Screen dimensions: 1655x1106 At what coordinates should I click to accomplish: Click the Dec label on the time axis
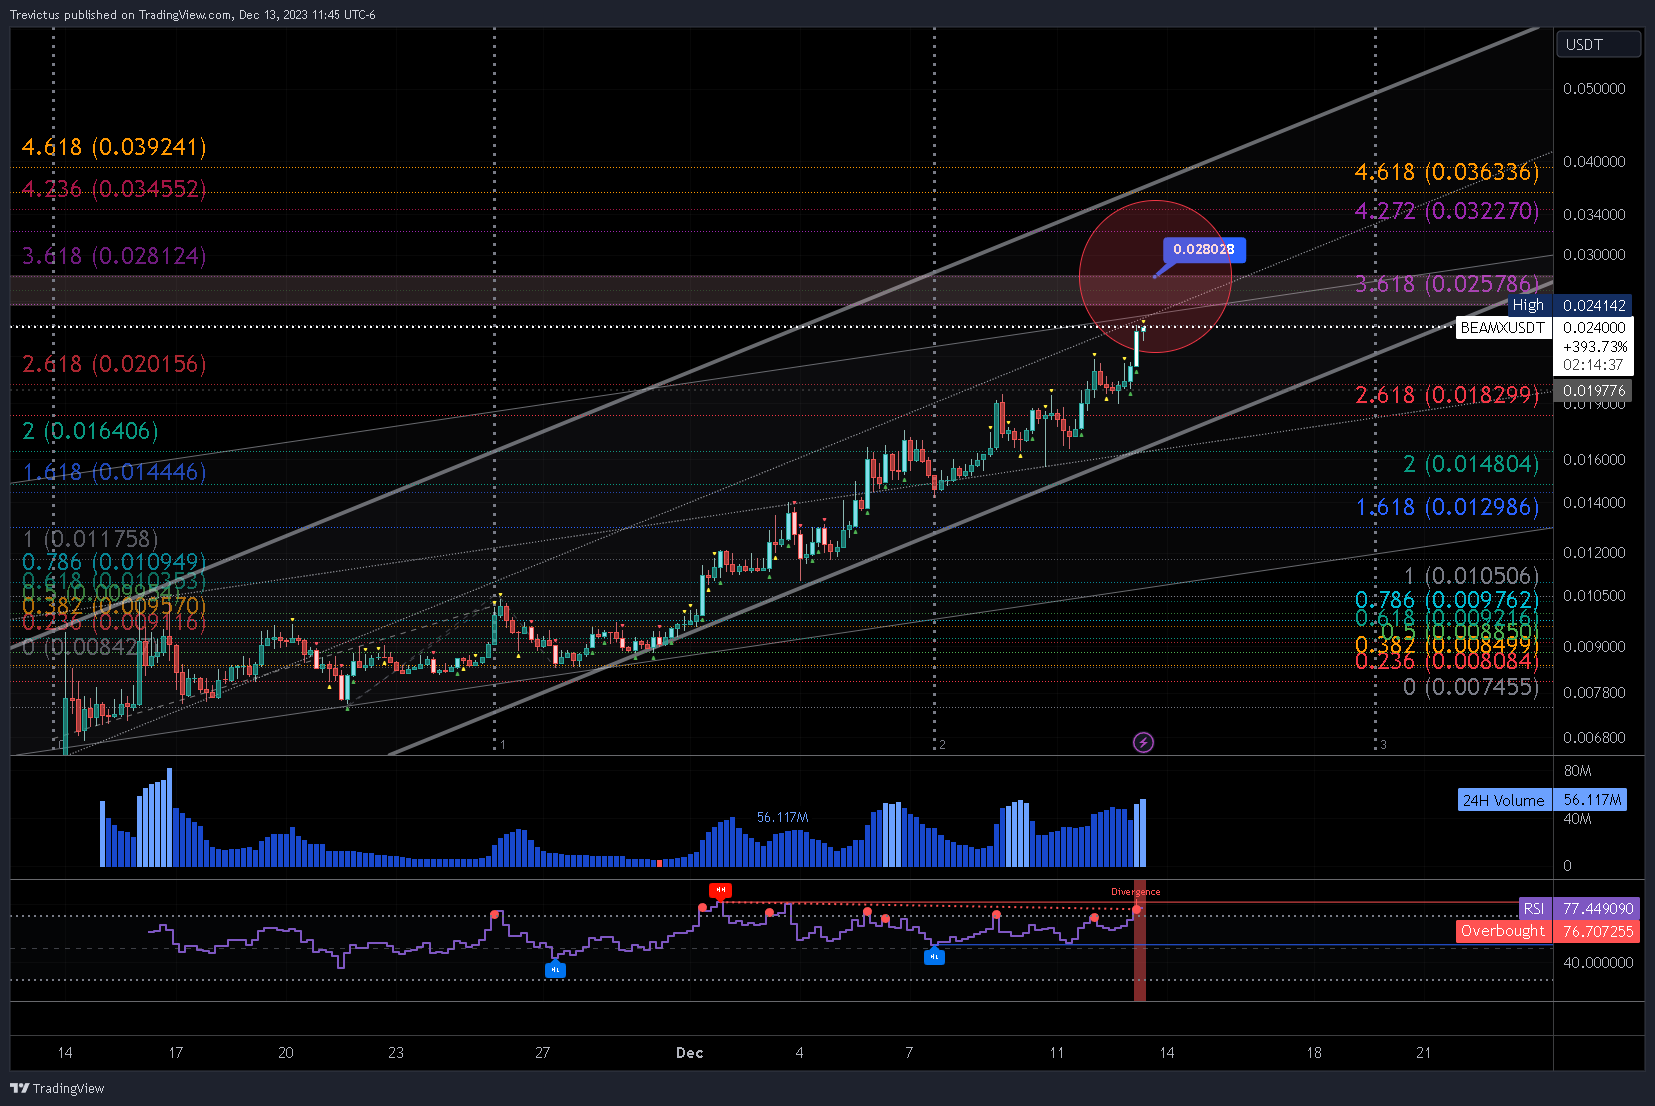click(690, 1052)
